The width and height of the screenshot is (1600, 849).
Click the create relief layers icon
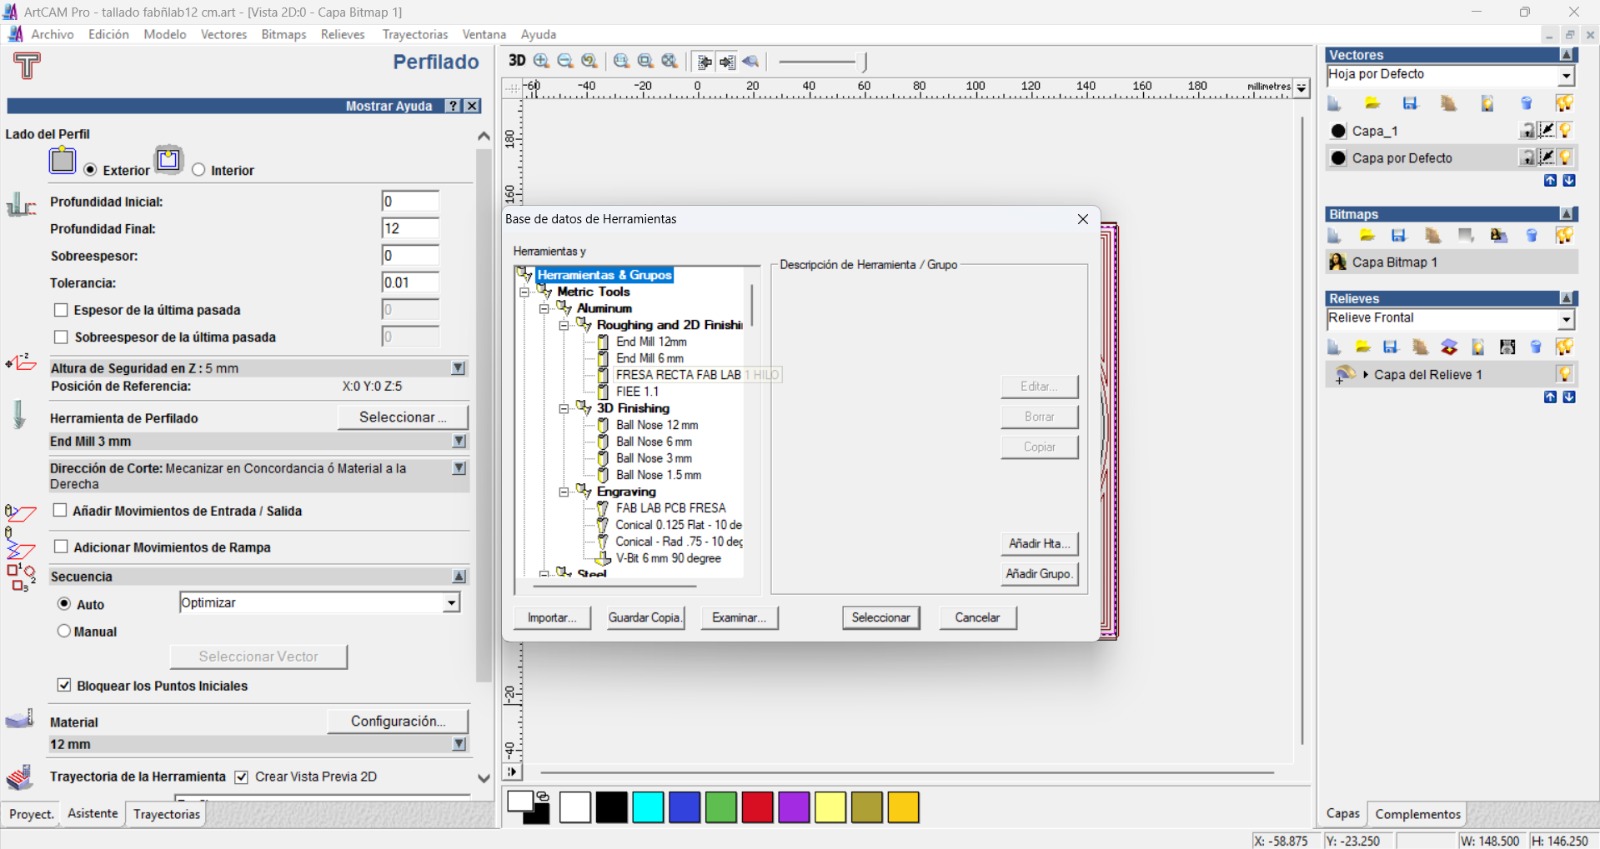1449,347
